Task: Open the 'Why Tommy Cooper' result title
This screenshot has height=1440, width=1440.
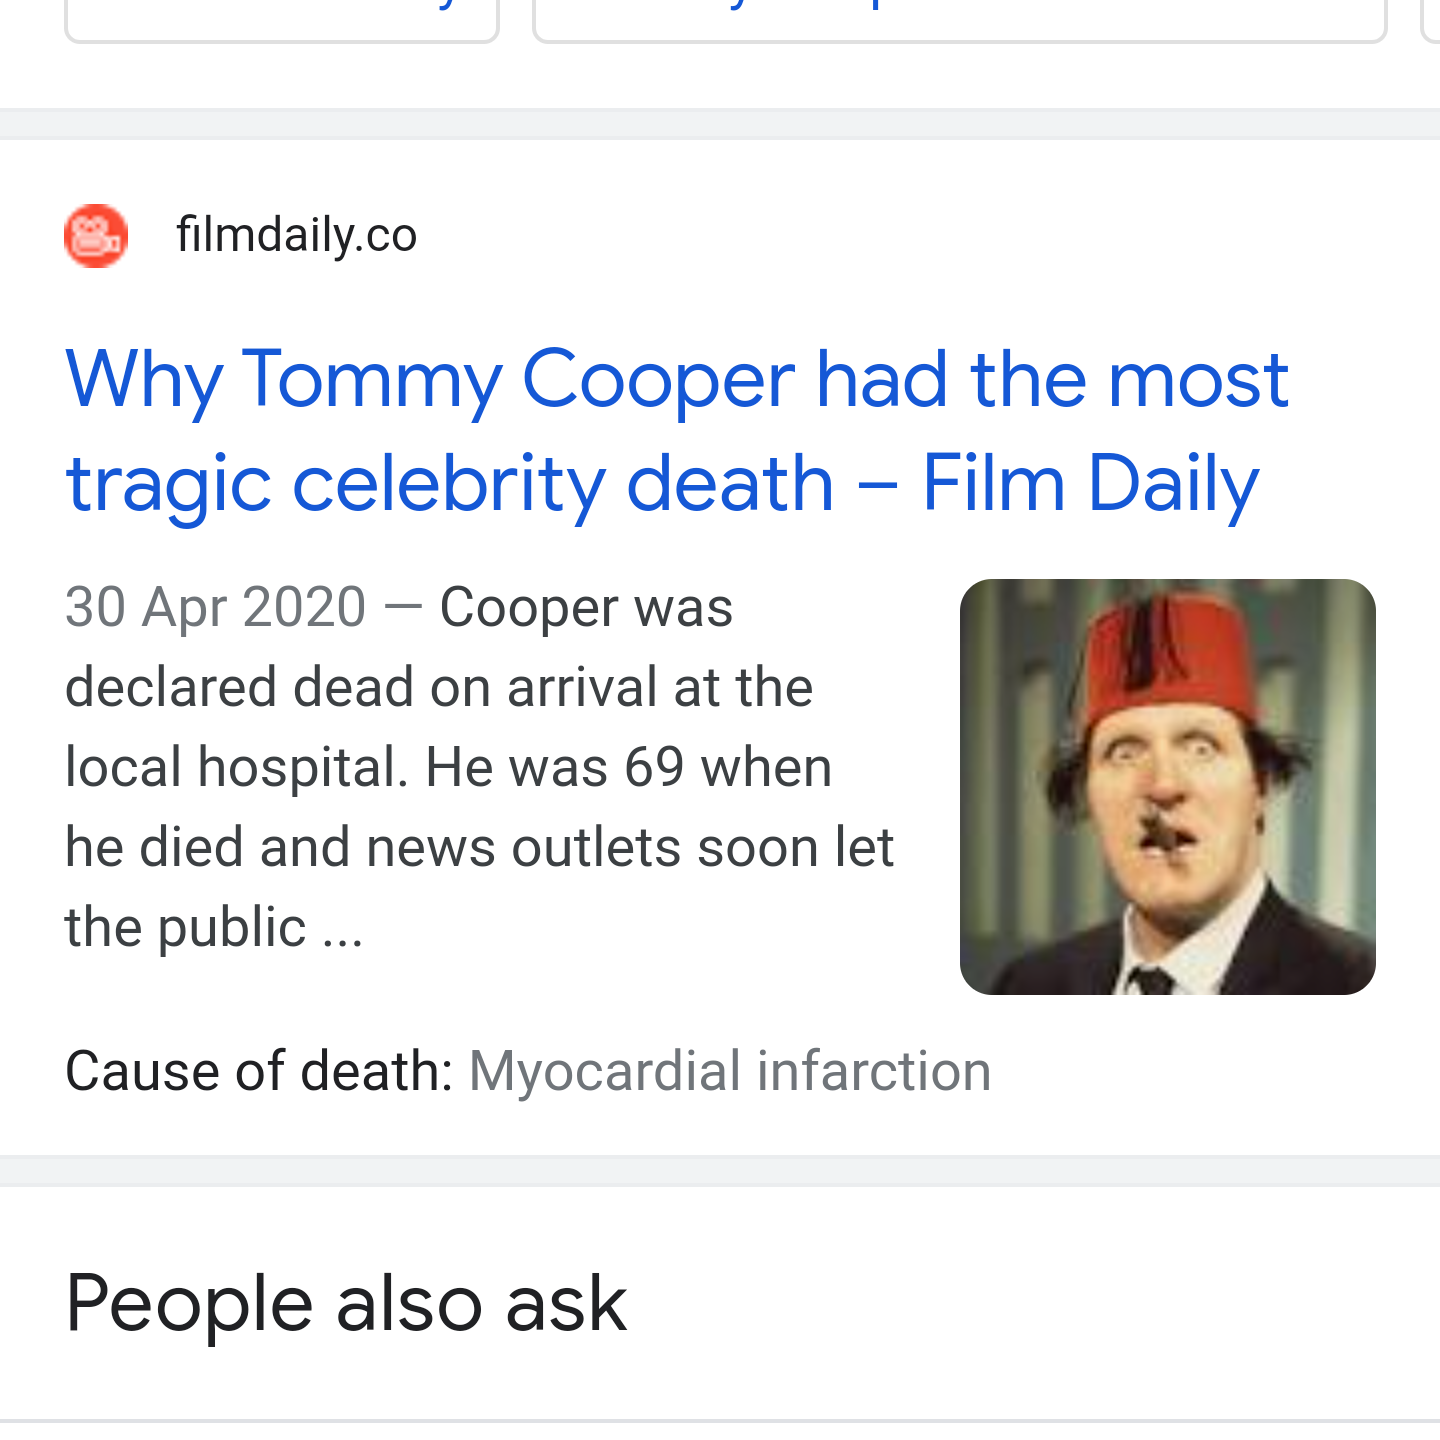Action: (x=676, y=380)
